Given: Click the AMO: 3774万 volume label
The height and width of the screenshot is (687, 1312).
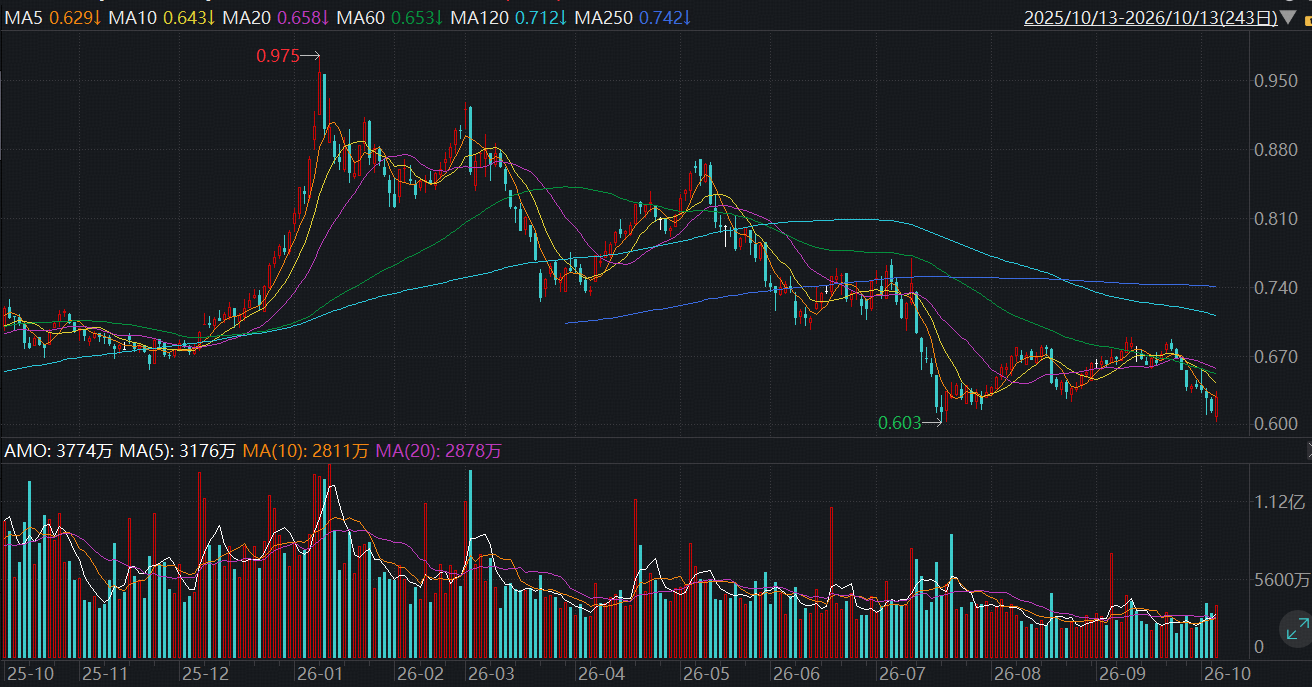Looking at the screenshot, I should click(59, 451).
